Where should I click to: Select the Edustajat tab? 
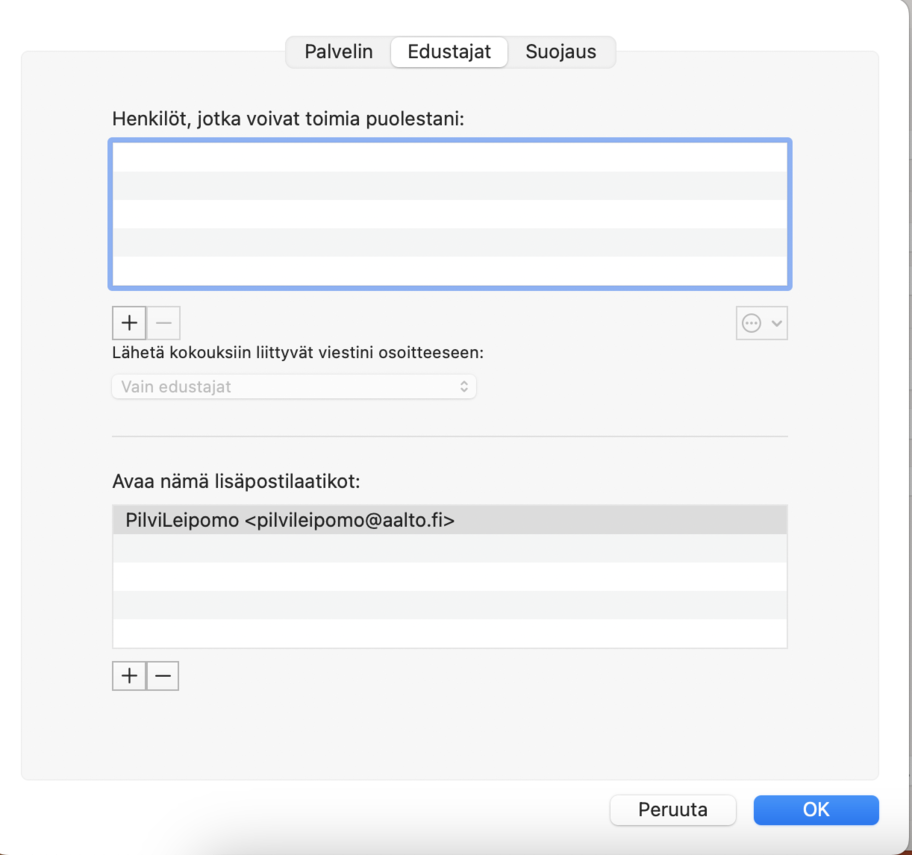point(449,52)
